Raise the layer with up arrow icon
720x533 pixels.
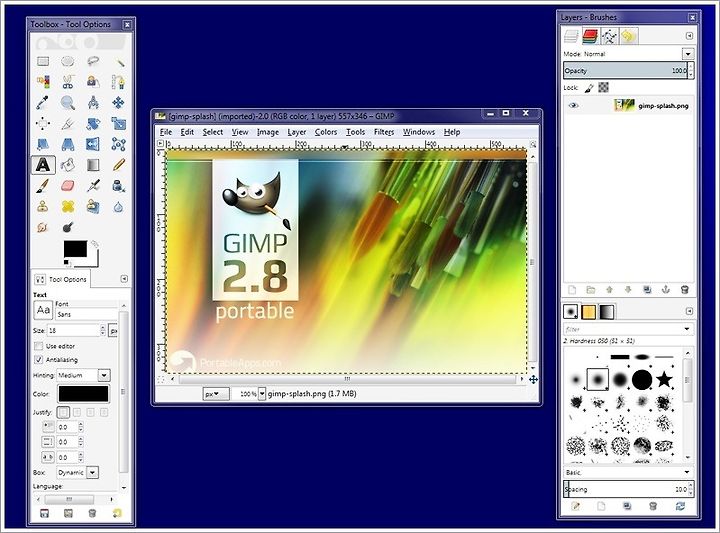tap(610, 289)
